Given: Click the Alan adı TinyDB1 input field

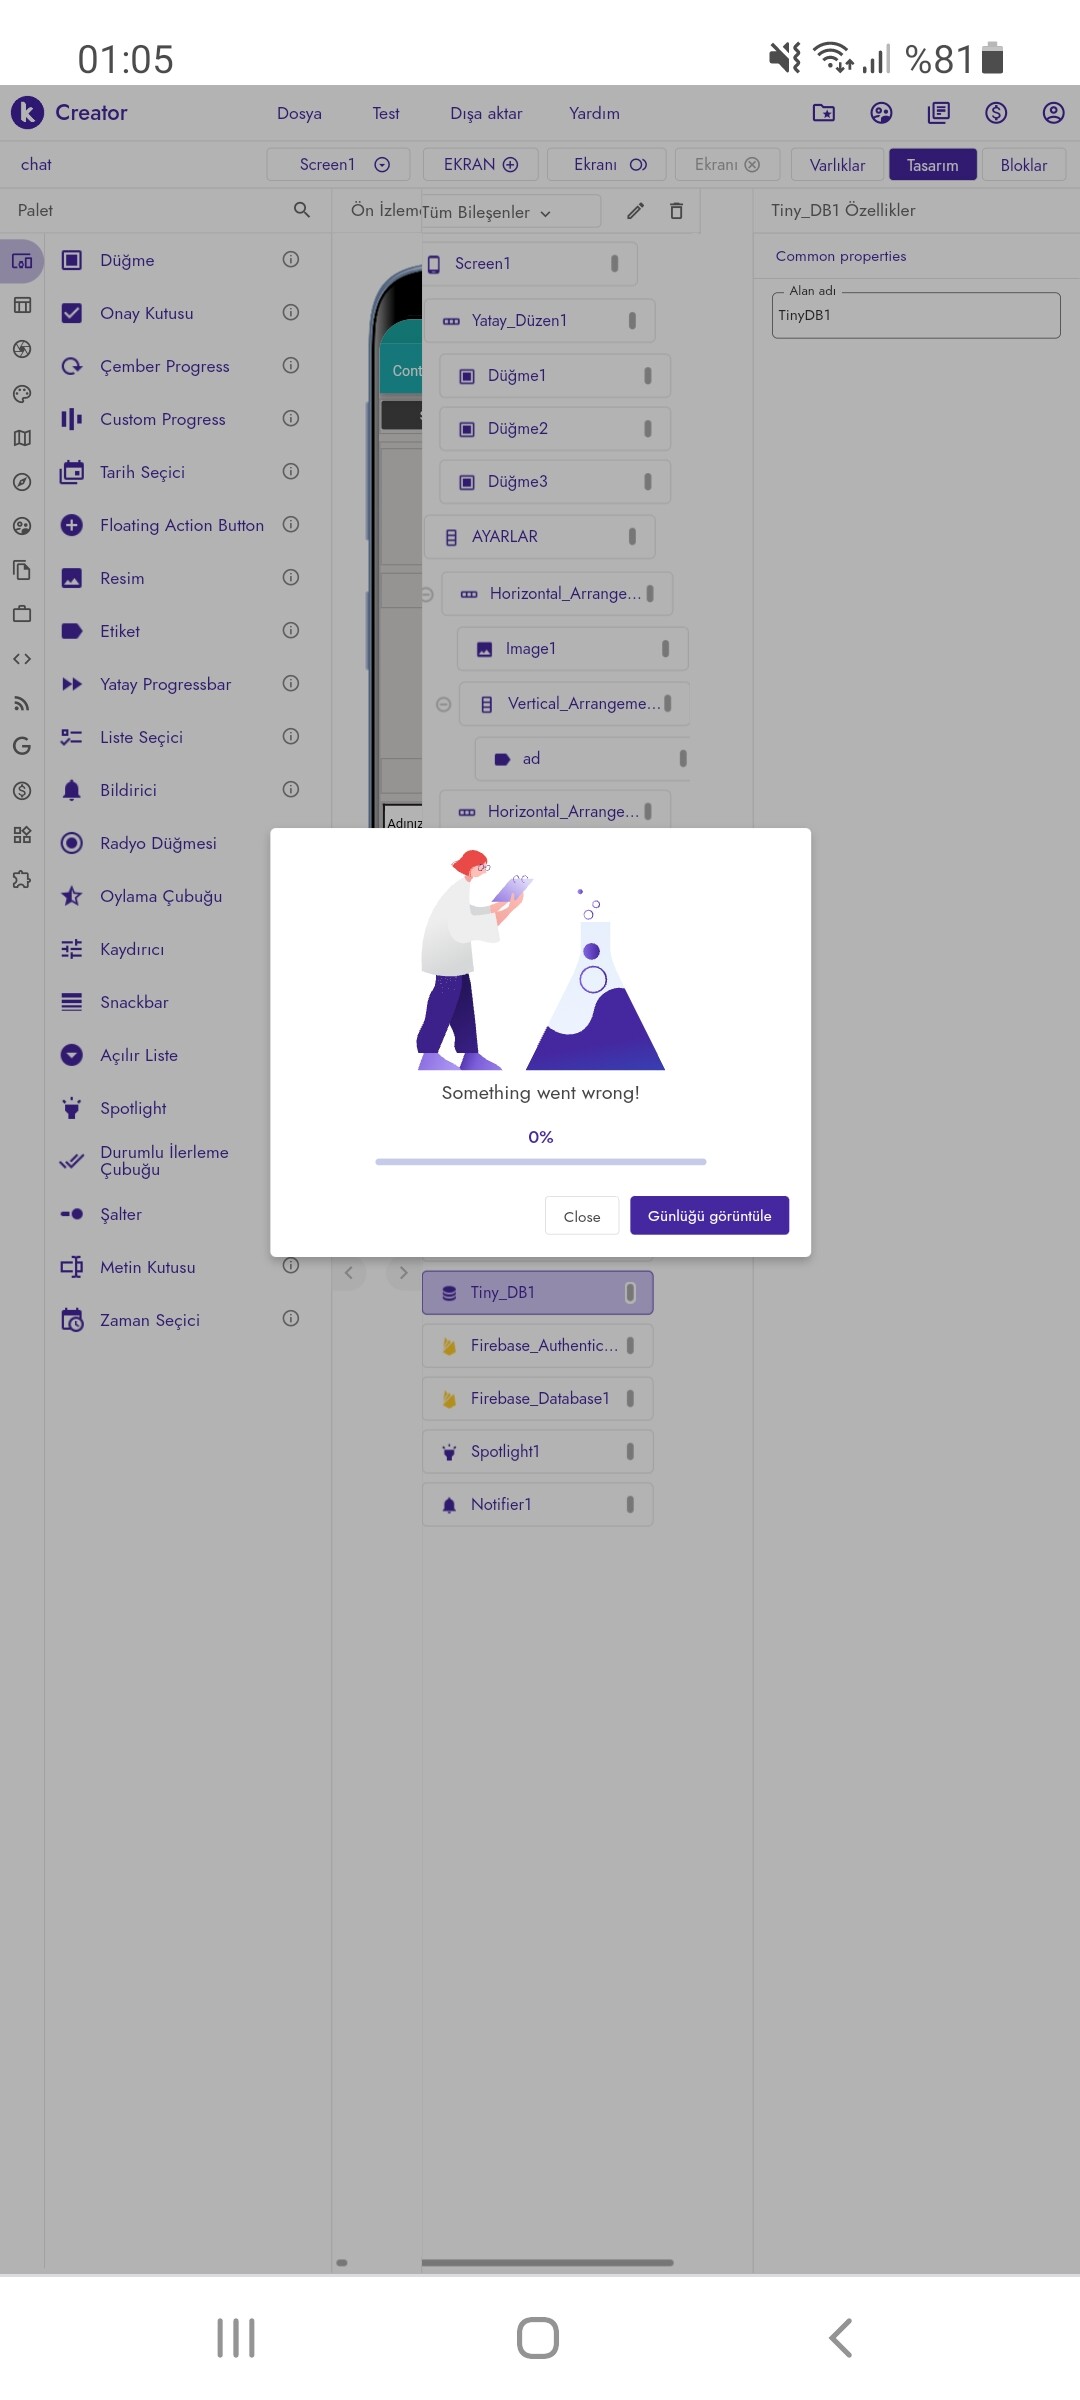Looking at the screenshot, I should (916, 315).
